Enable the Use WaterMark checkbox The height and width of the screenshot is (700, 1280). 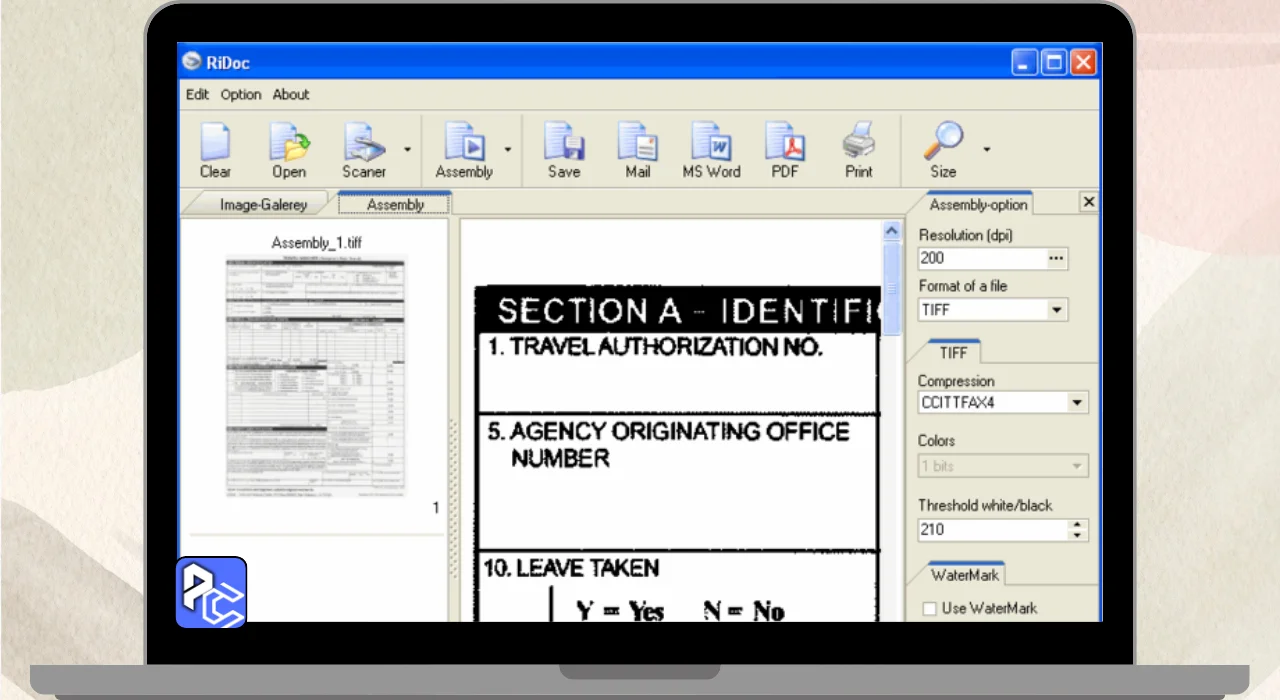930,608
